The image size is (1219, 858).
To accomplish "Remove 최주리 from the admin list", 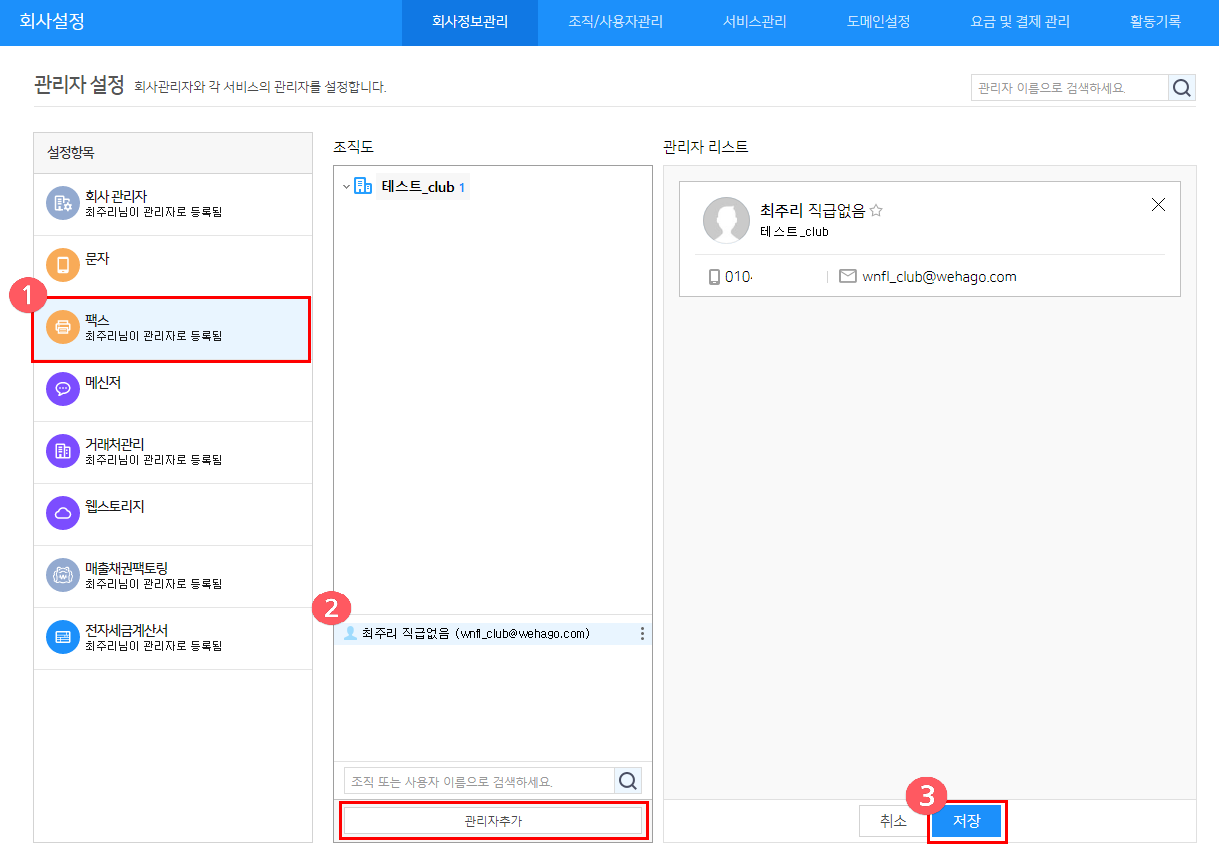I will coord(1158,205).
